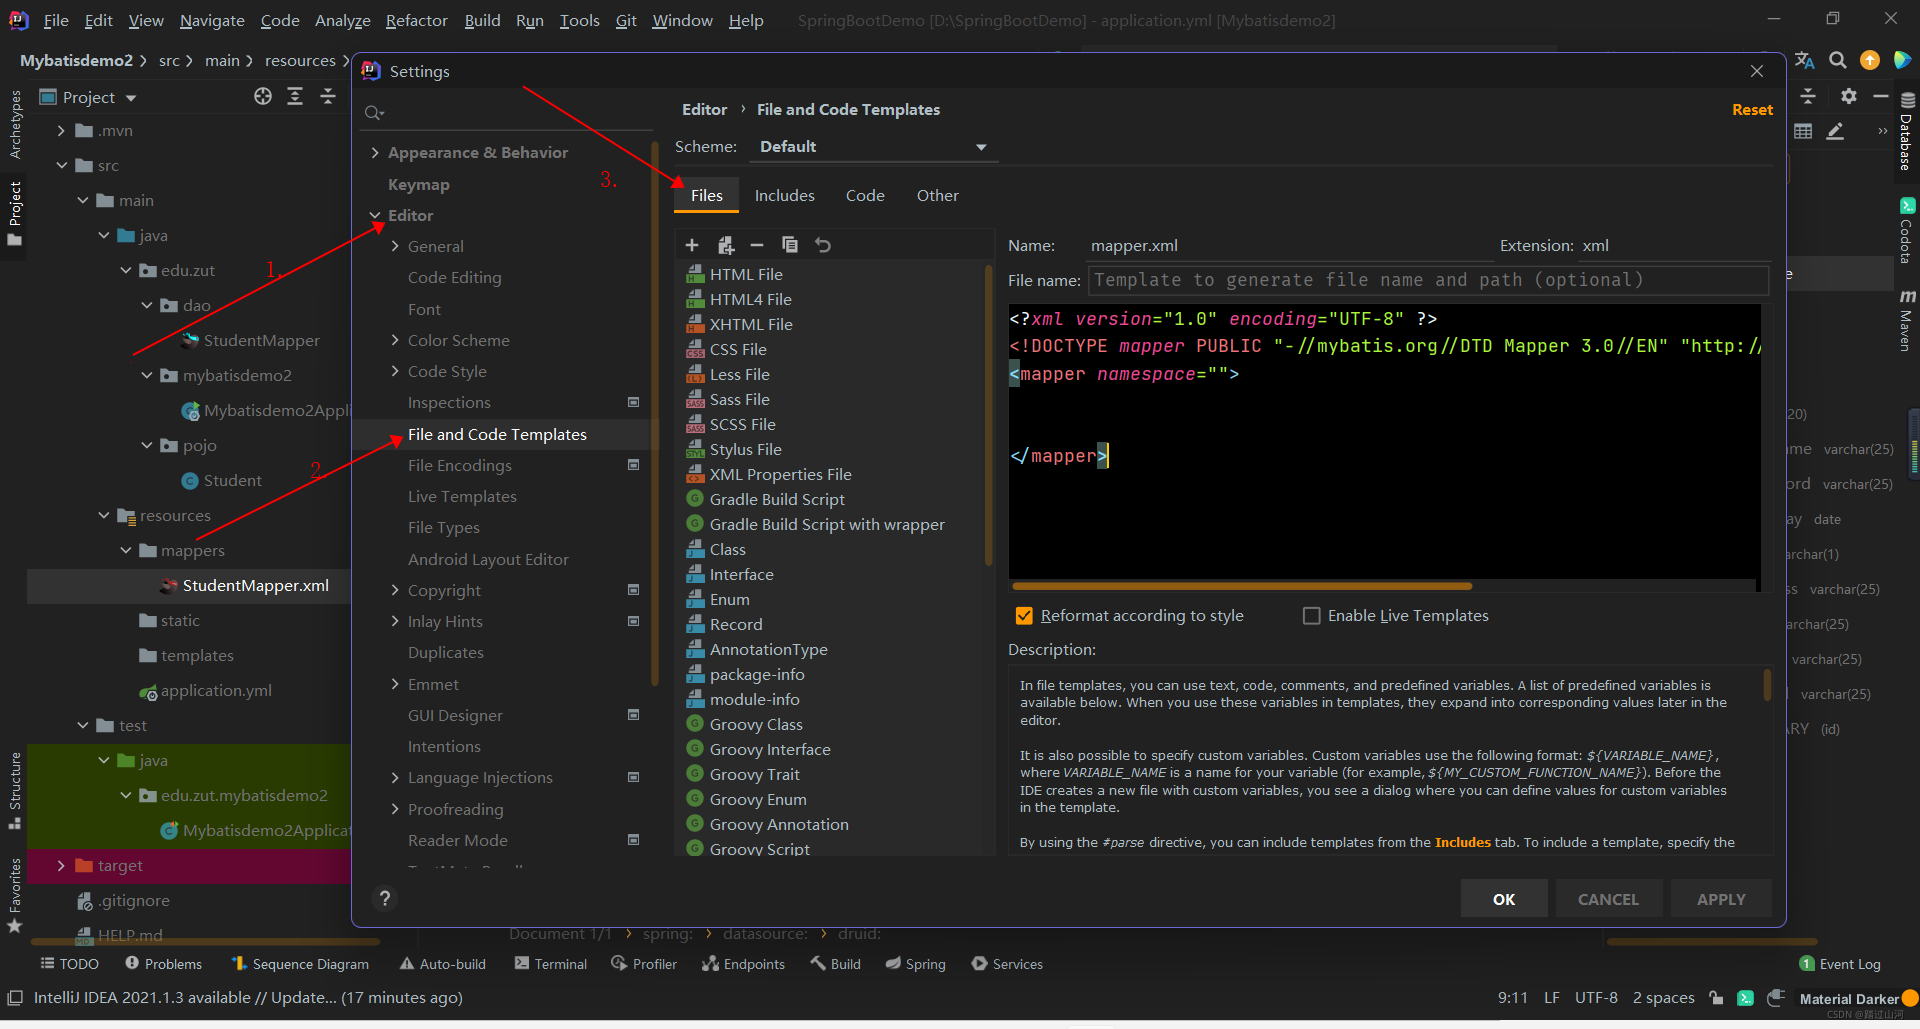Click the orange IDE update arrow icon
Image resolution: width=1920 pixels, height=1029 pixels.
1869,60
